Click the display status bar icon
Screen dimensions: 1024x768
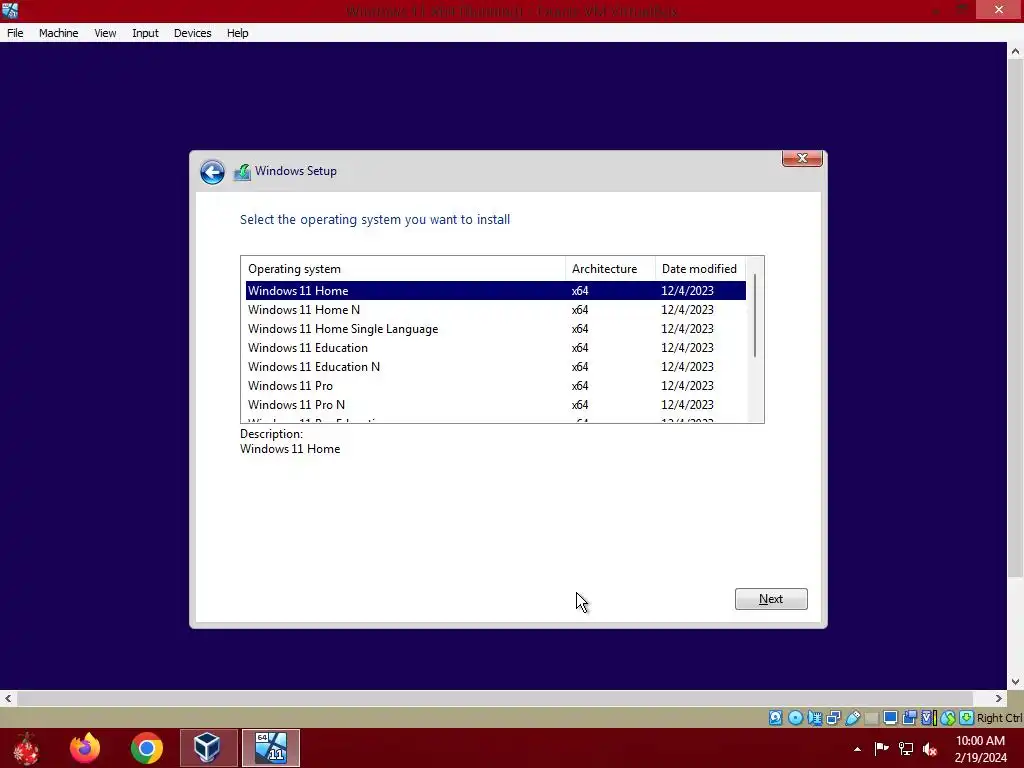pos(890,718)
